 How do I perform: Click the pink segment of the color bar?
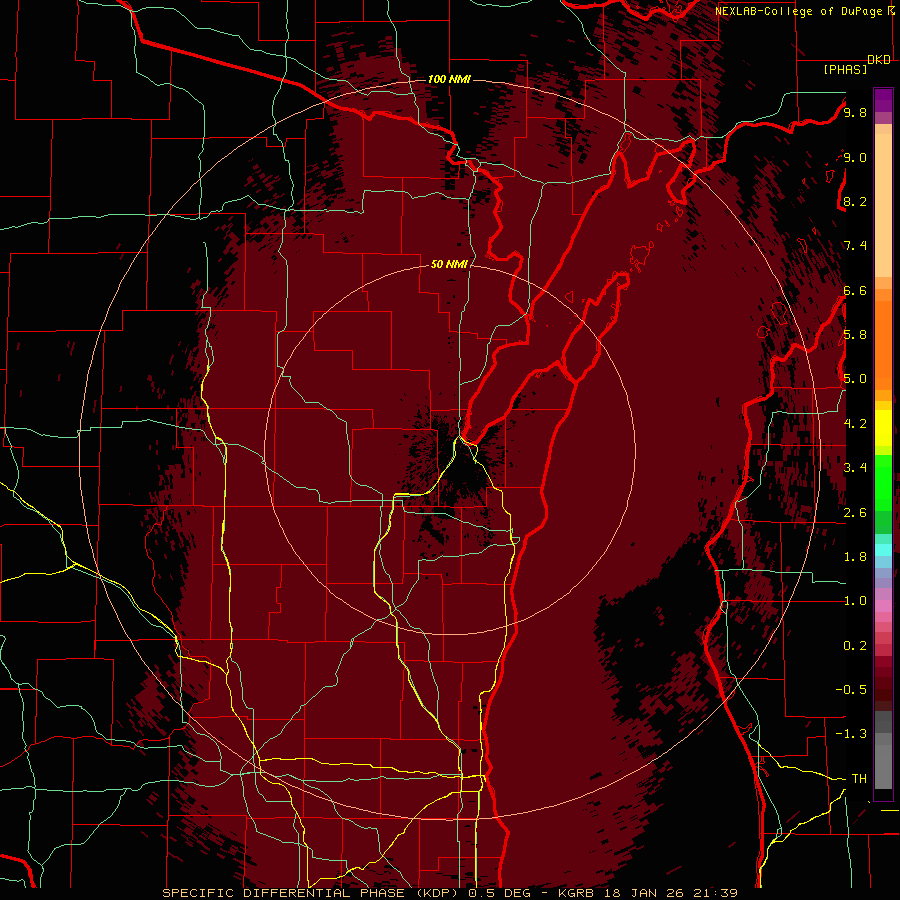click(x=883, y=606)
